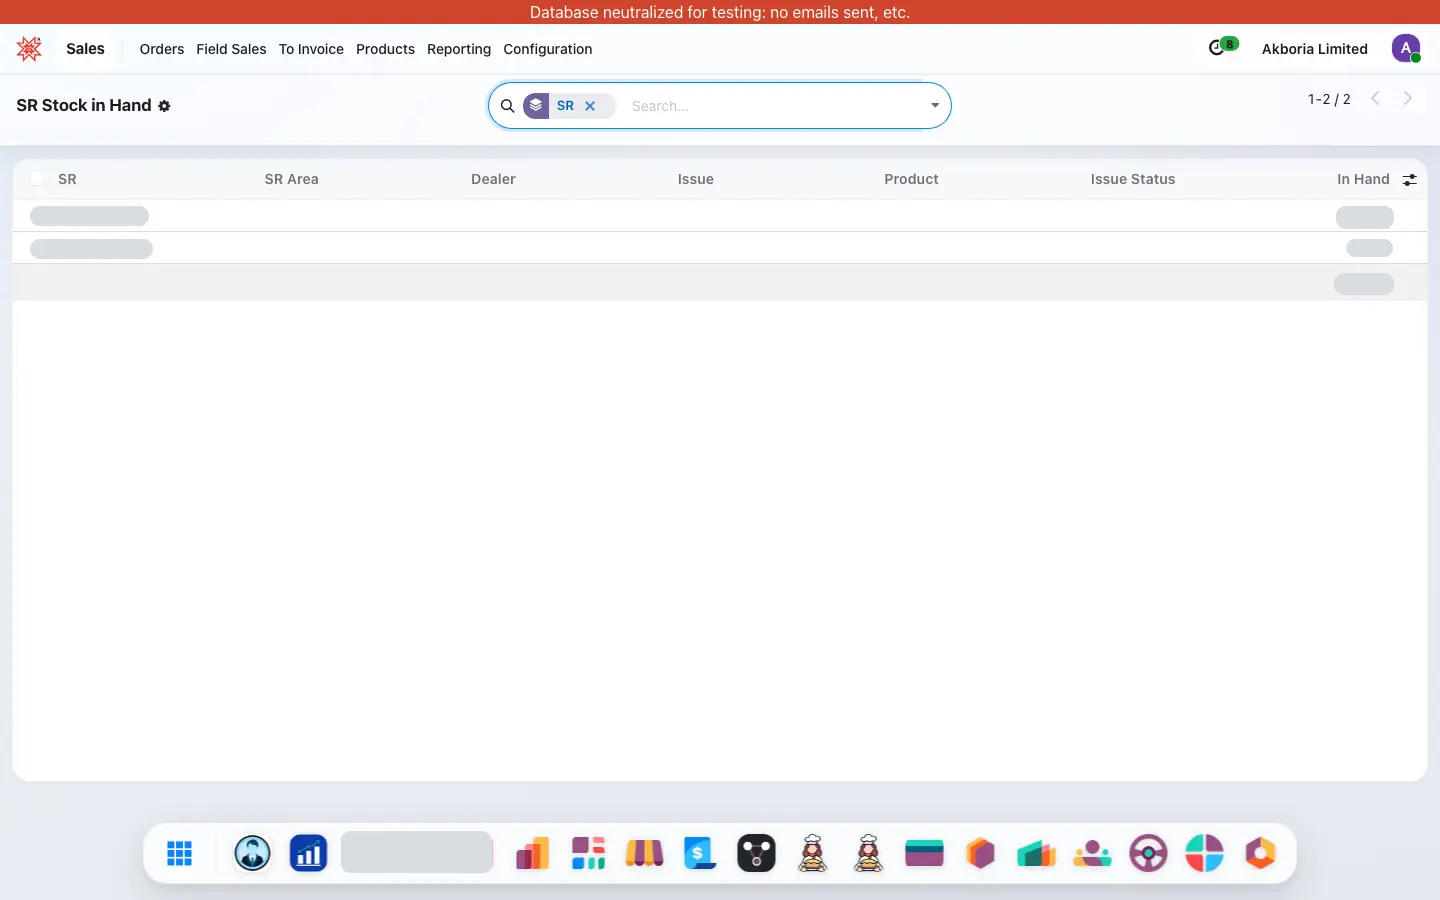Click the red star logo in navbar
Image resolution: width=1440 pixels, height=900 pixels.
(x=30, y=49)
